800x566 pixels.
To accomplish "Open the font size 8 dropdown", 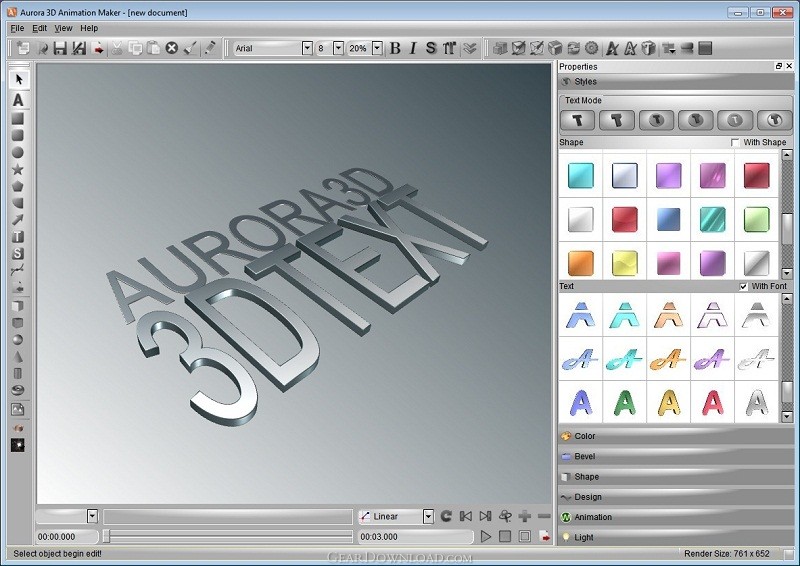I will [x=338, y=48].
